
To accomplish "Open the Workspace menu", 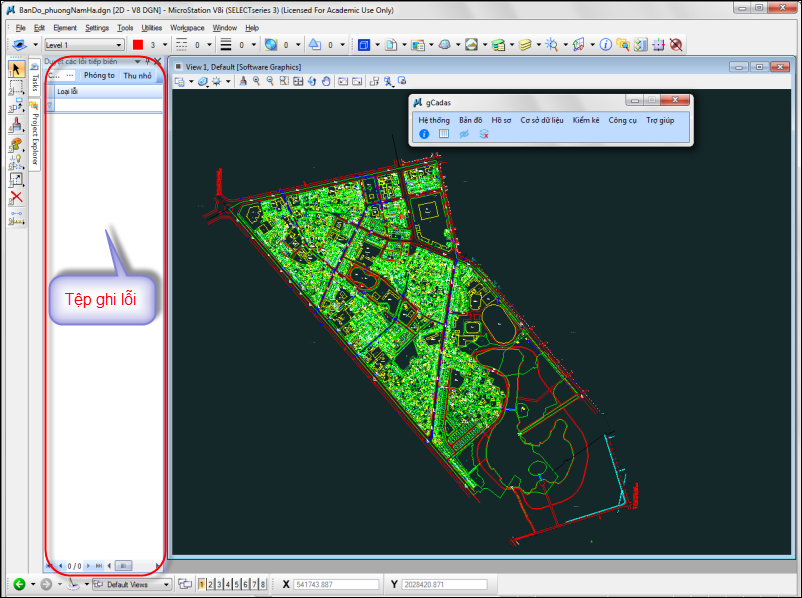I will tap(187, 28).
